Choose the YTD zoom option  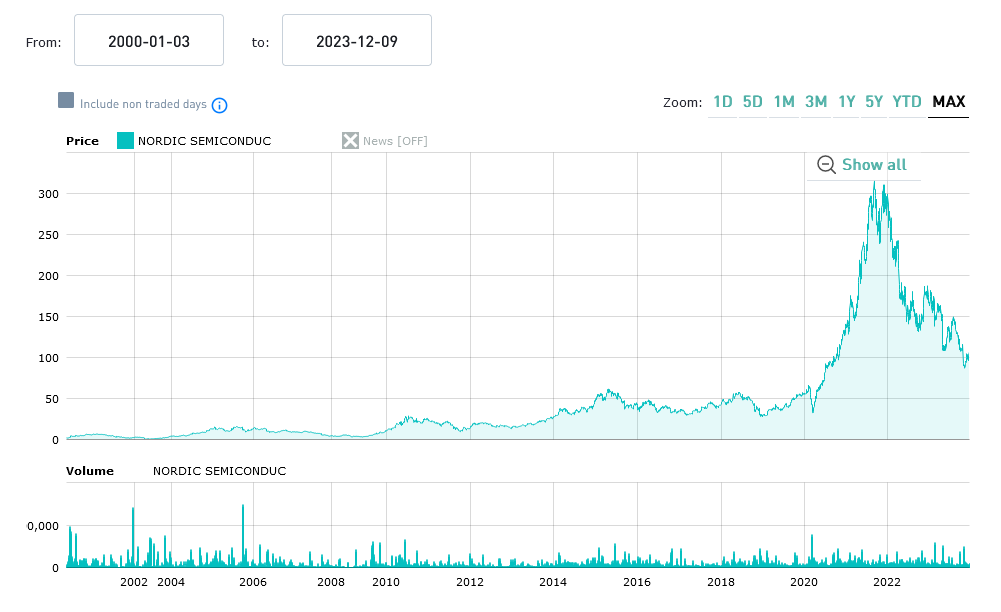pos(907,102)
